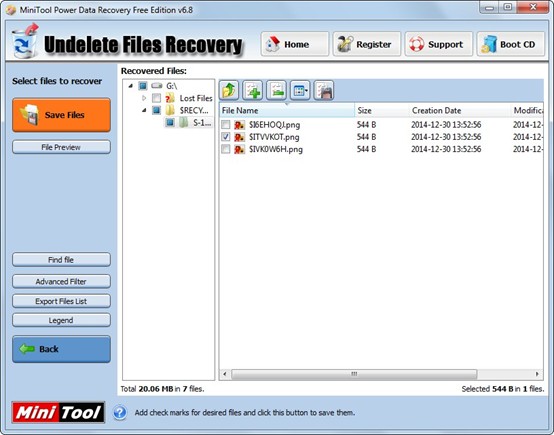
Task: Click the blue help question mark icon
Action: pyautogui.click(x=120, y=412)
